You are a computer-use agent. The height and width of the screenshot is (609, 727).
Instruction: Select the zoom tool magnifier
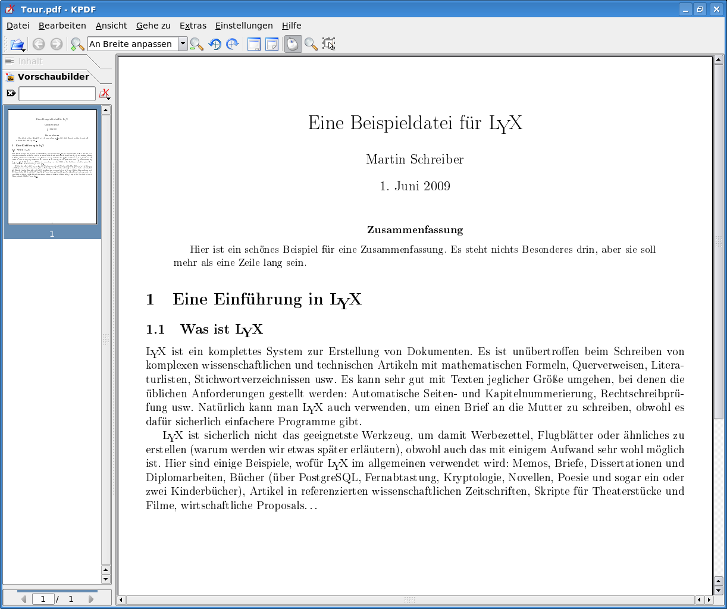pos(311,44)
